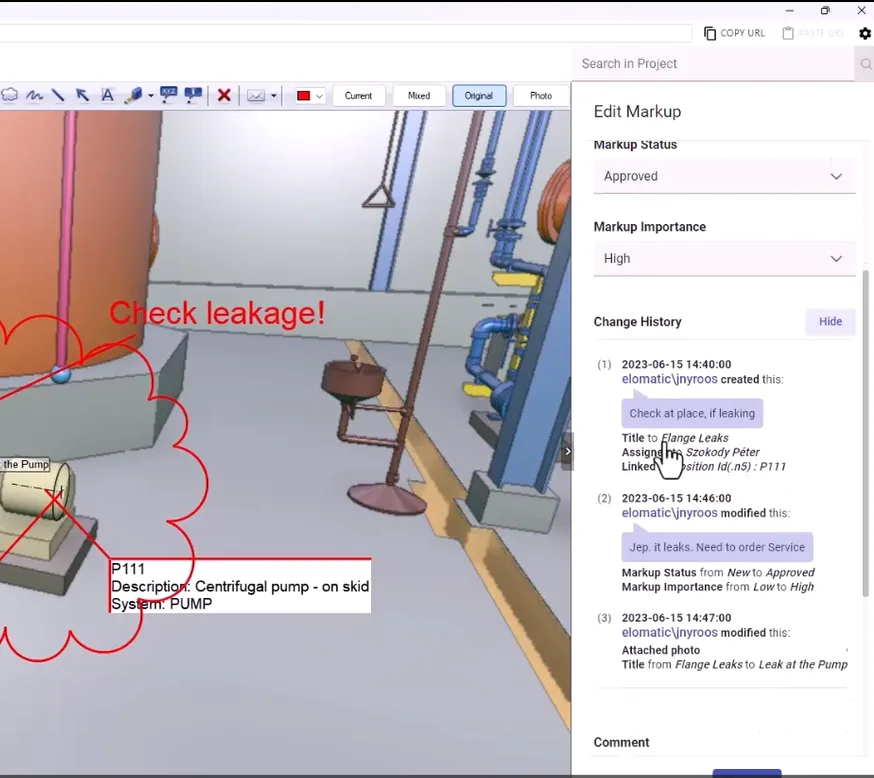Hide the Change History section
This screenshot has height=778, width=874.
[830, 322]
